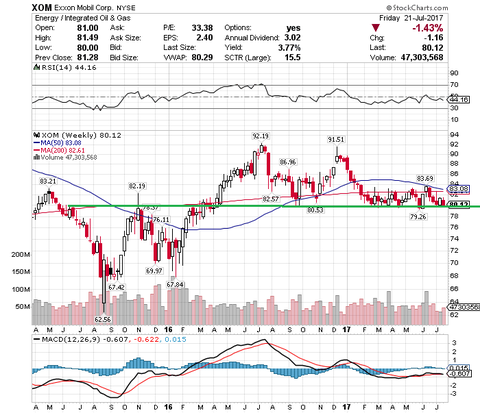480x413 pixels.
Task: Click the 80.53 low price annotation
Action: (x=315, y=210)
